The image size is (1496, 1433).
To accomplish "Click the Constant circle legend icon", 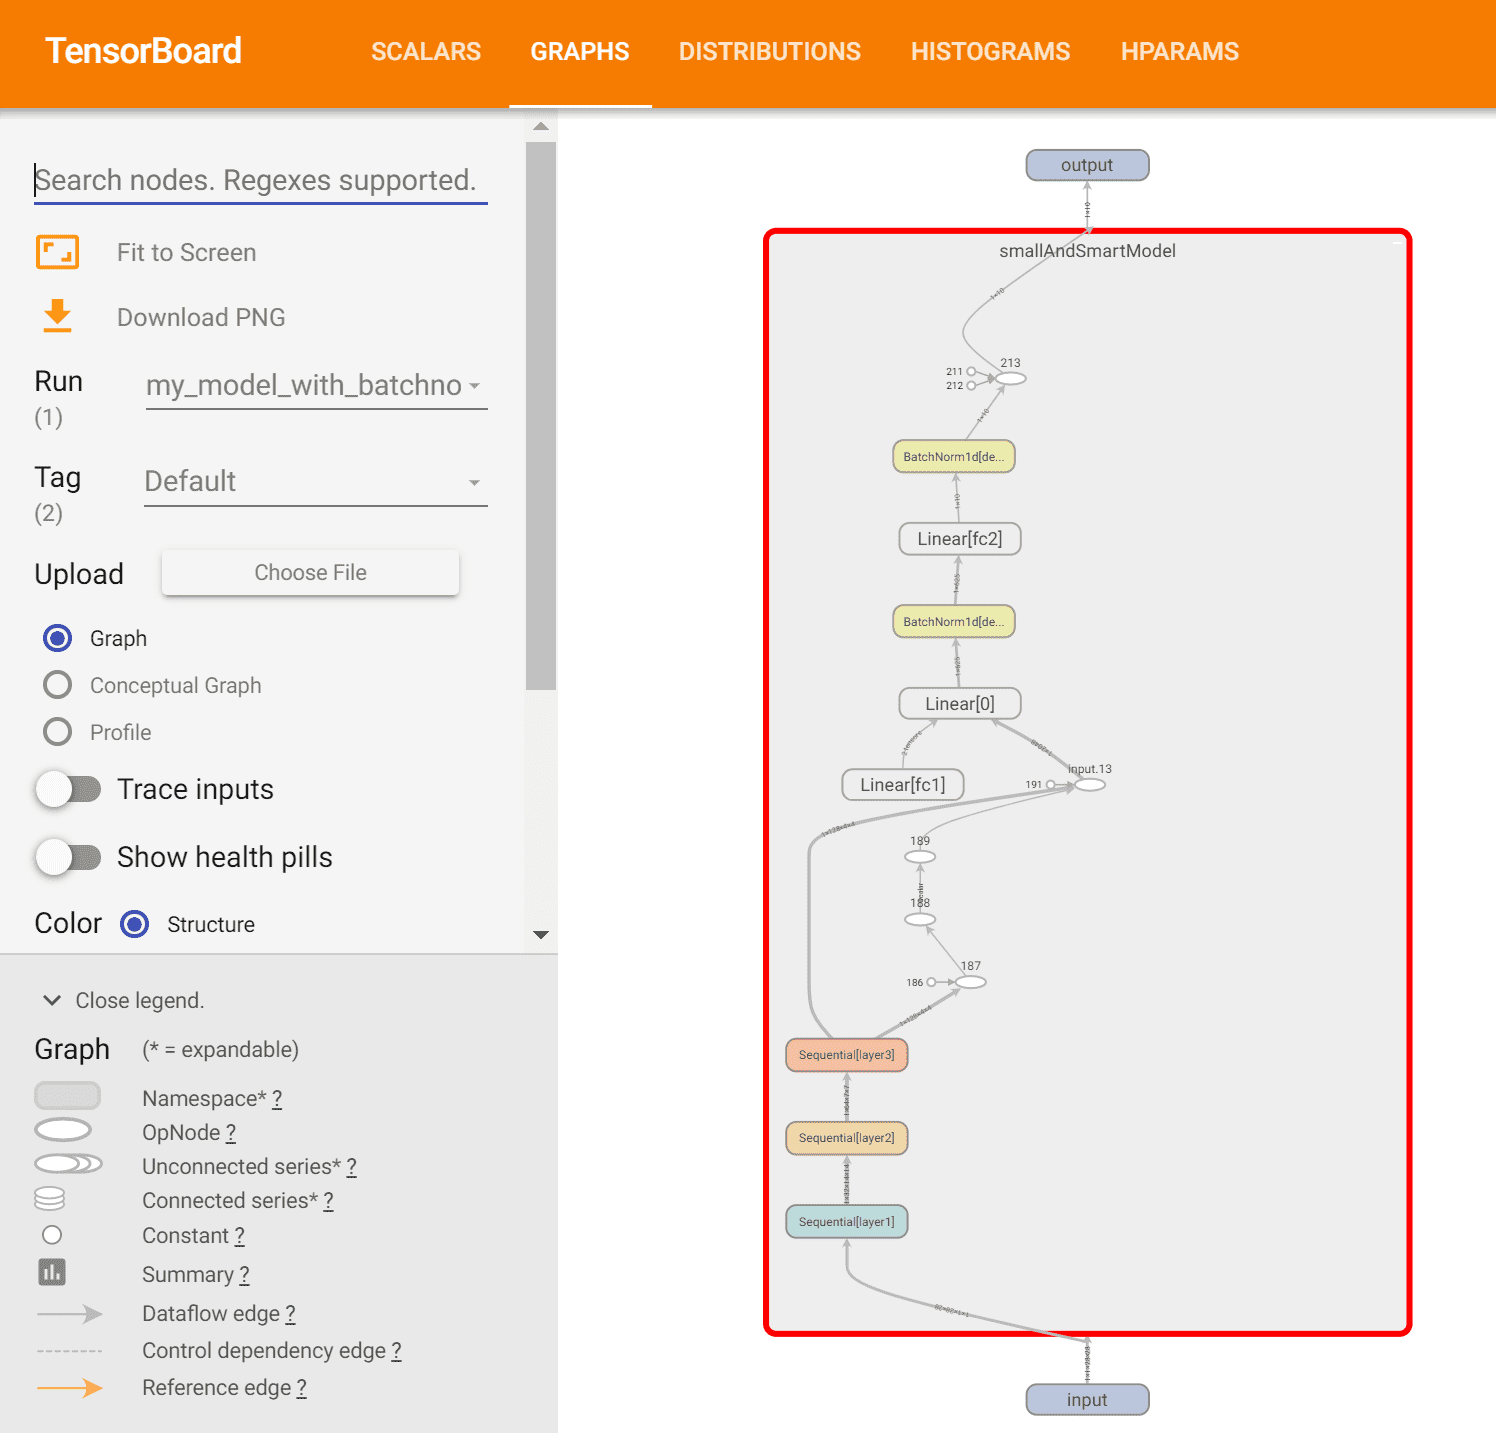I will point(52,1235).
